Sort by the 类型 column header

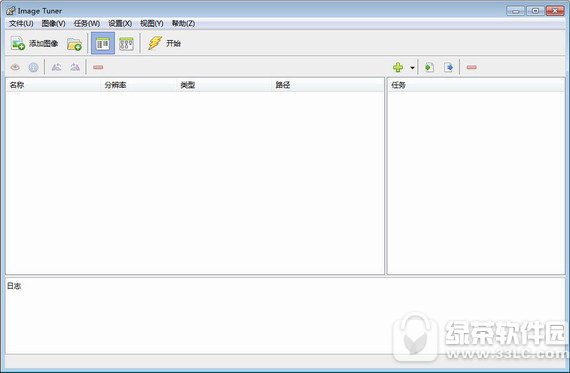click(224, 85)
